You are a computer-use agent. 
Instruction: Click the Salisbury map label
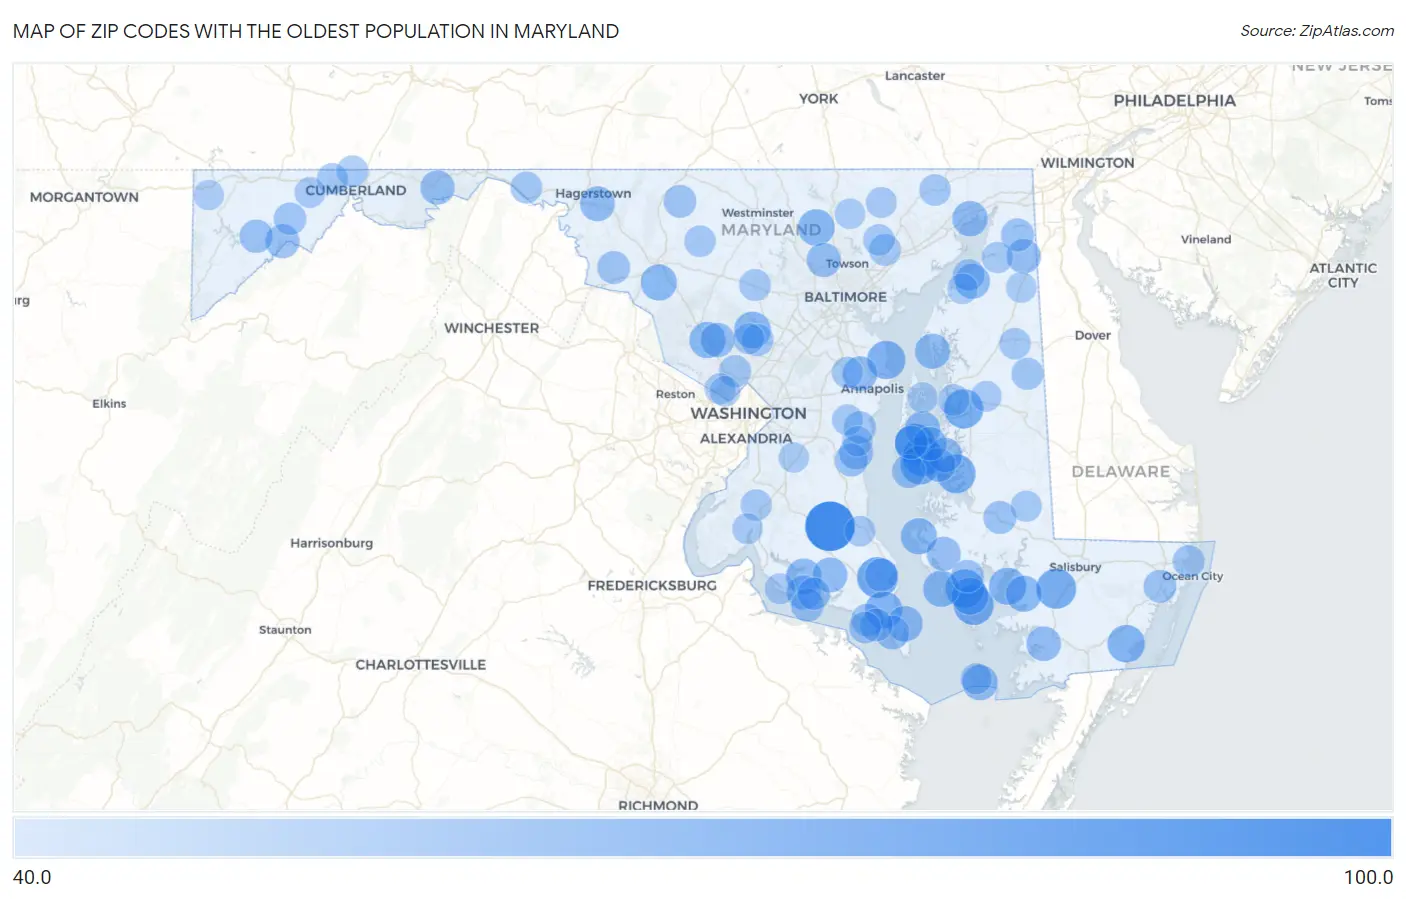point(1075,567)
